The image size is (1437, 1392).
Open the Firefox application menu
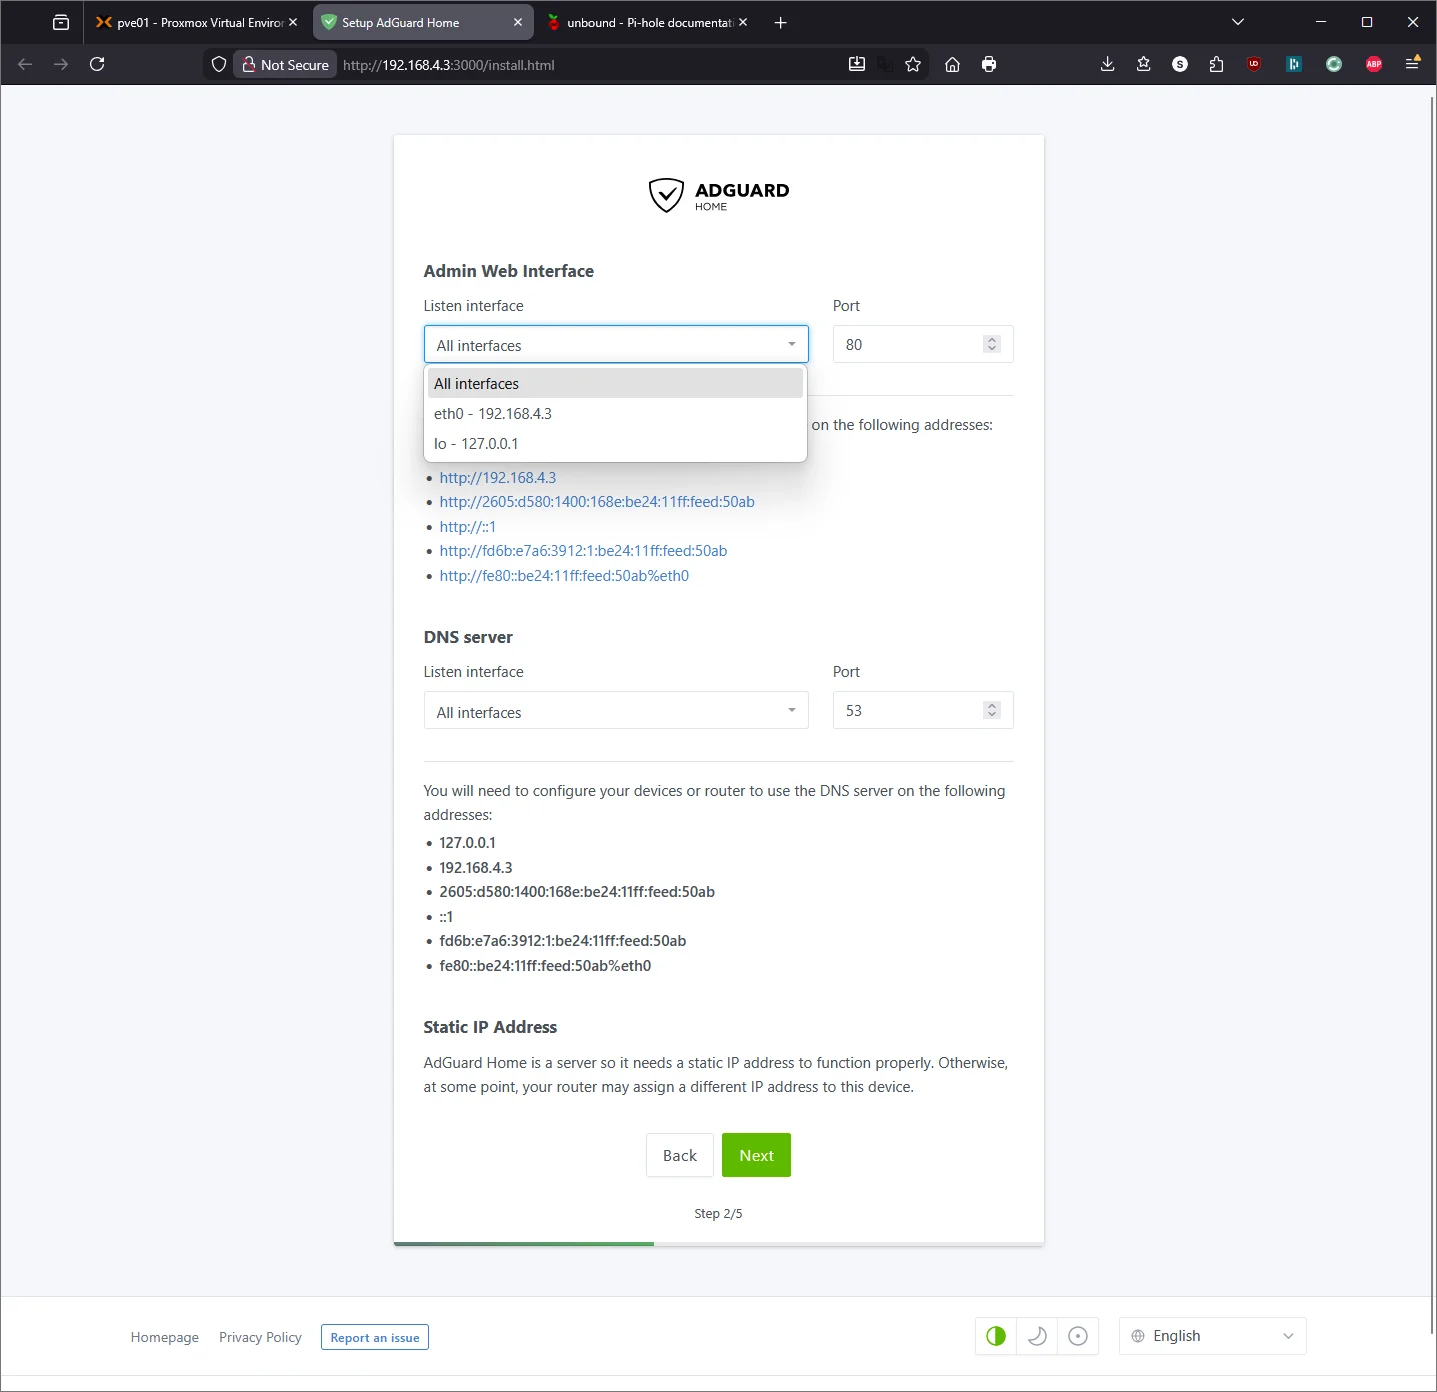tap(1413, 63)
